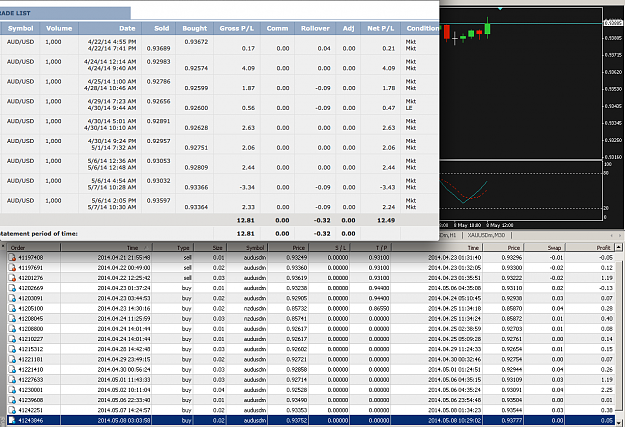Click the icon of order 41197408

coord(12,258)
